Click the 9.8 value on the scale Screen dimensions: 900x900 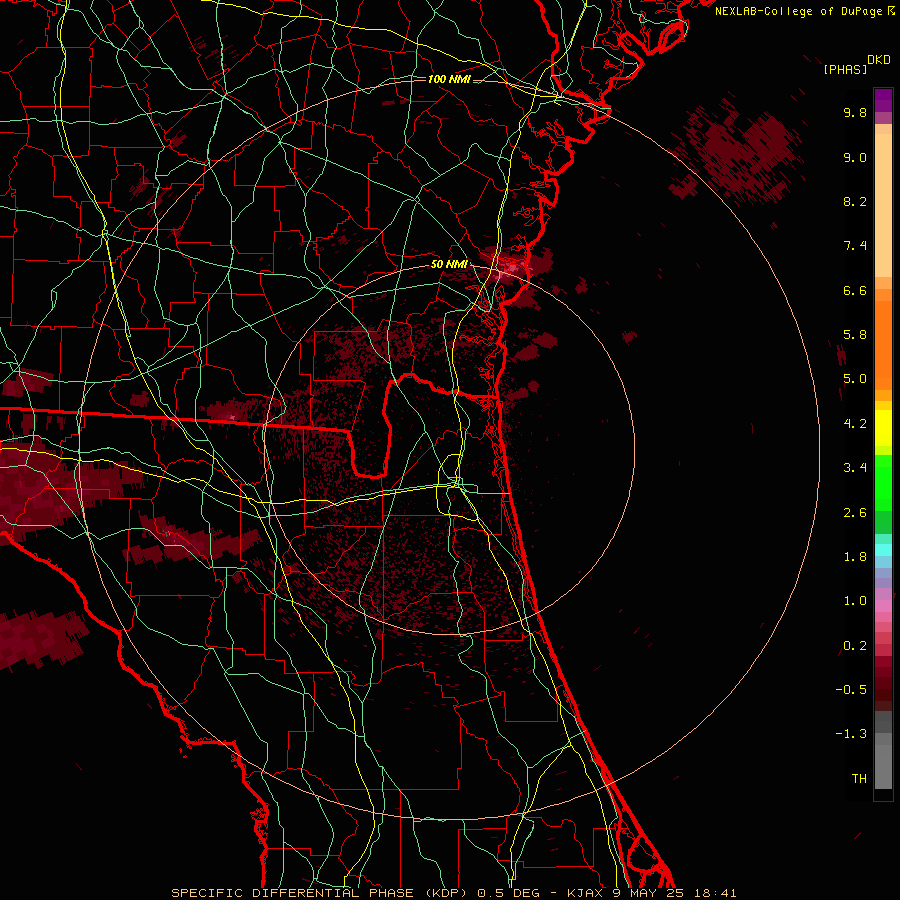pyautogui.click(x=855, y=112)
